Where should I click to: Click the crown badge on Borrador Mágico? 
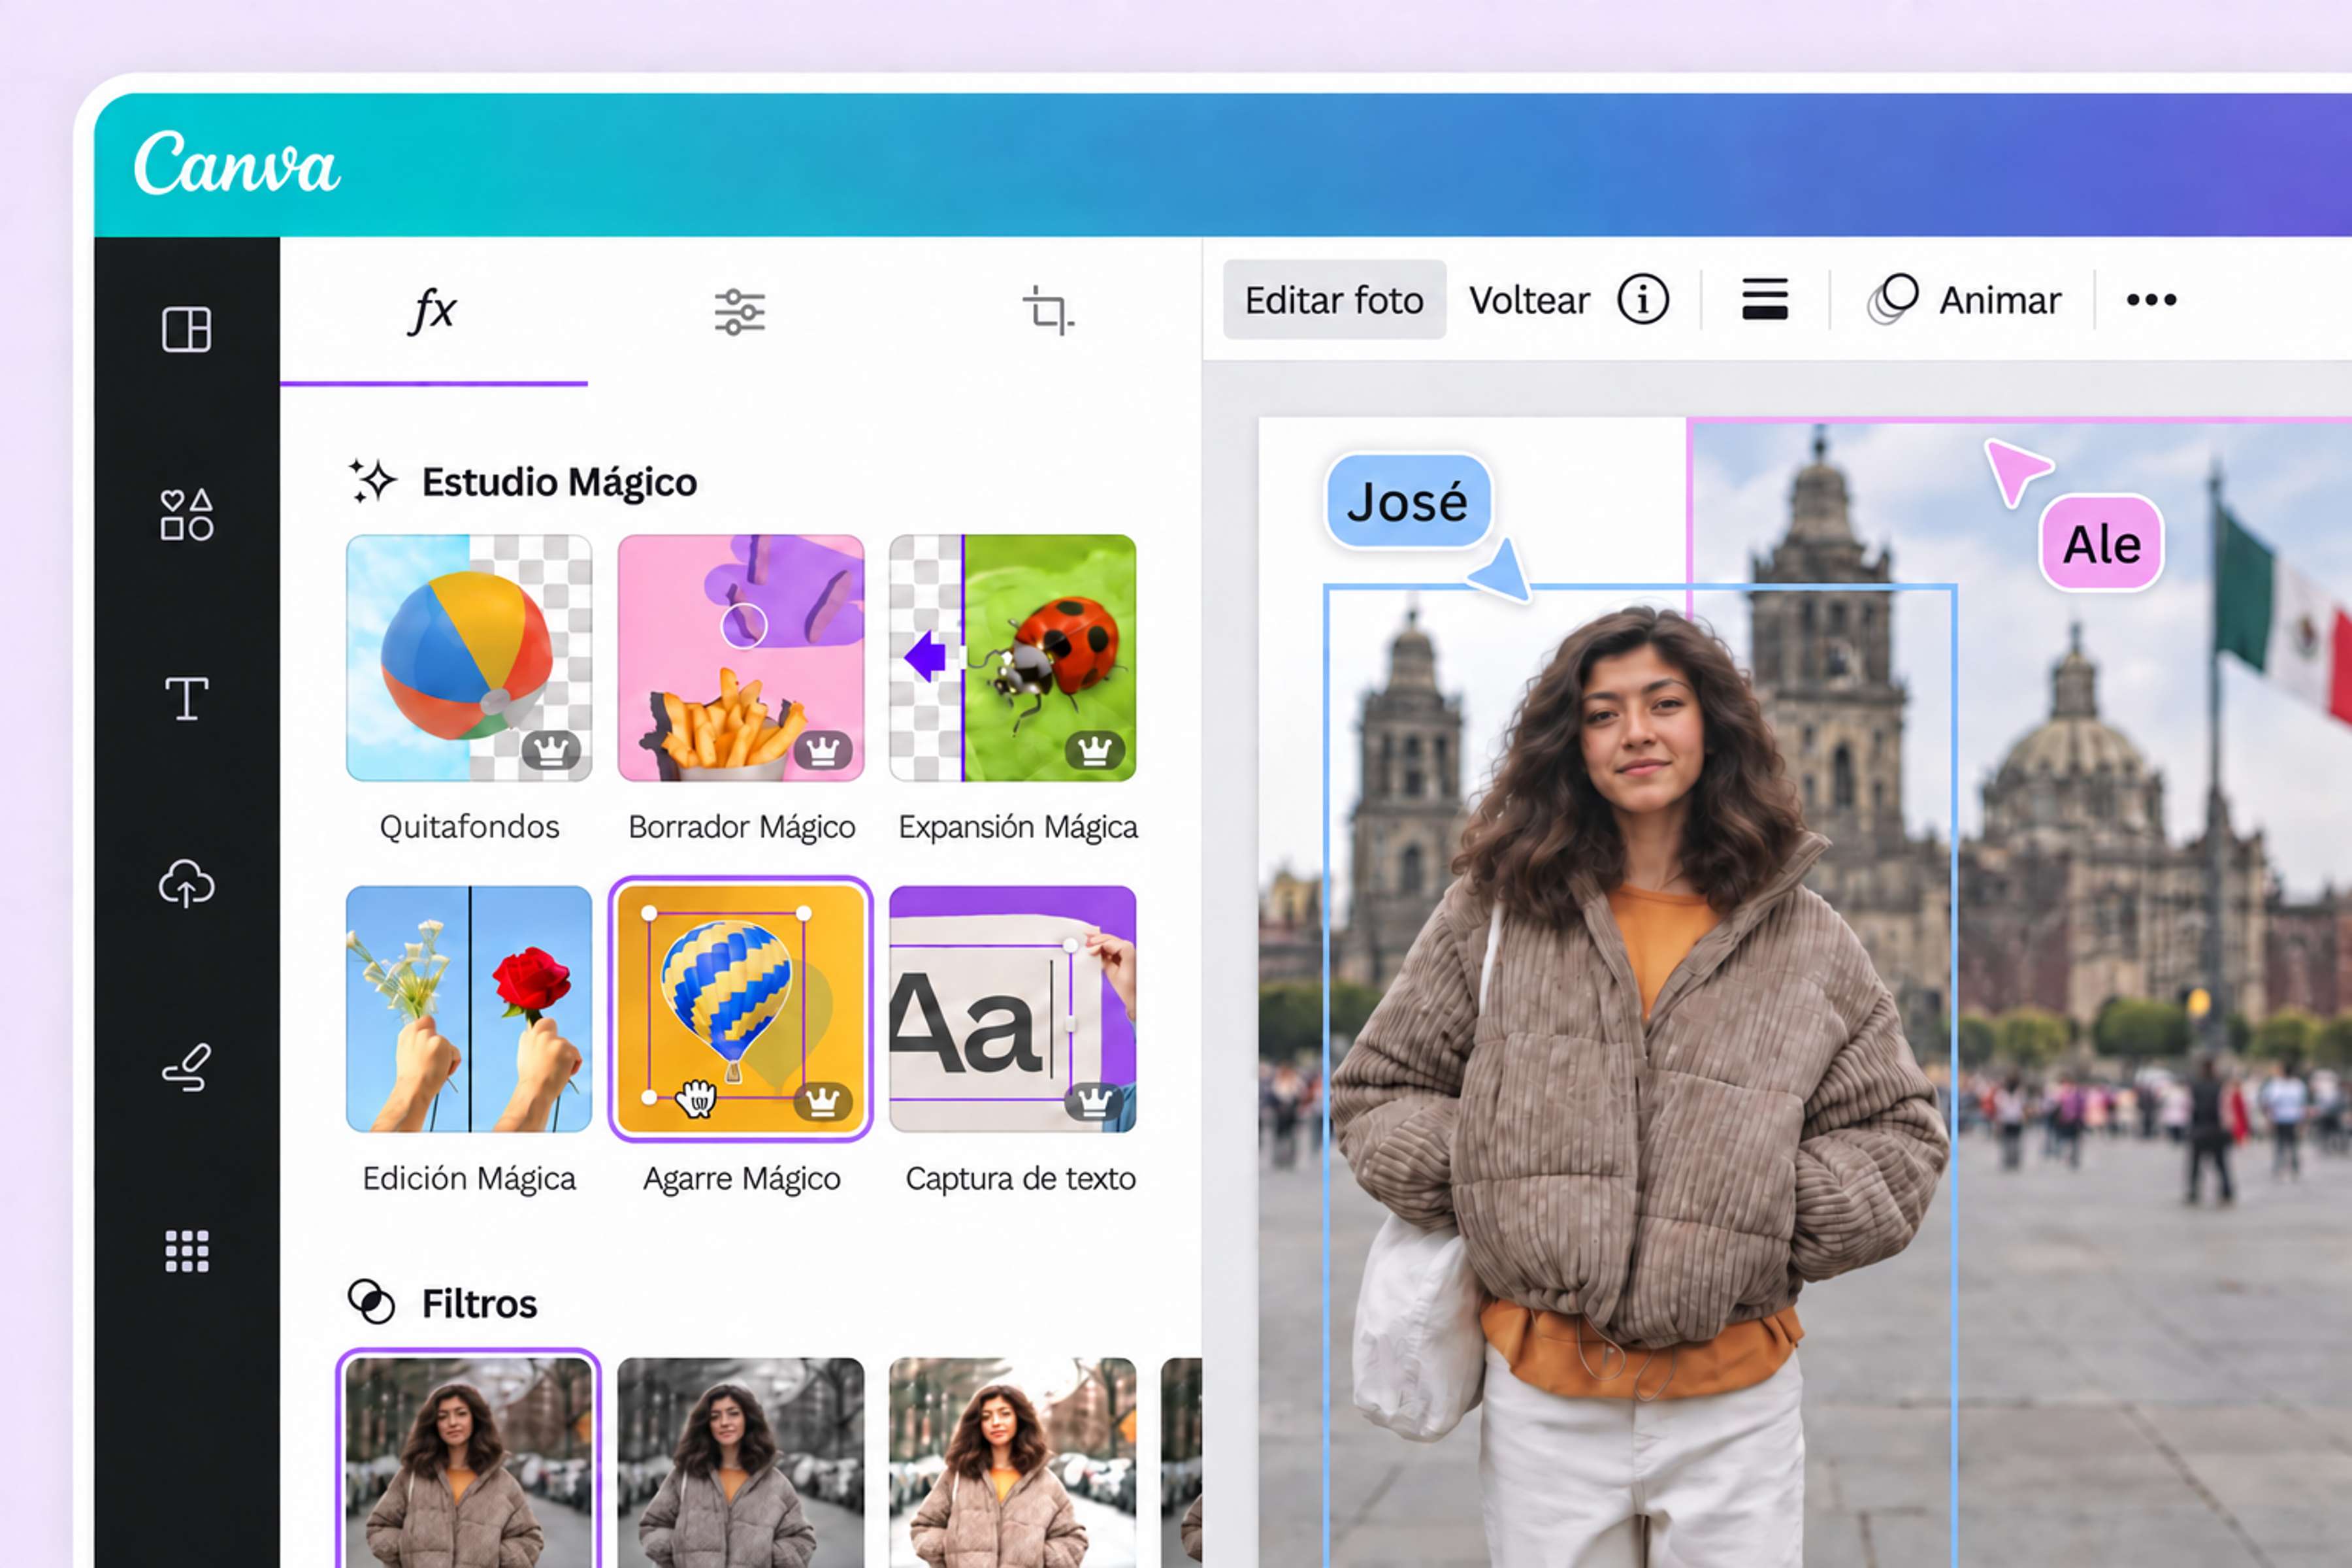(823, 749)
